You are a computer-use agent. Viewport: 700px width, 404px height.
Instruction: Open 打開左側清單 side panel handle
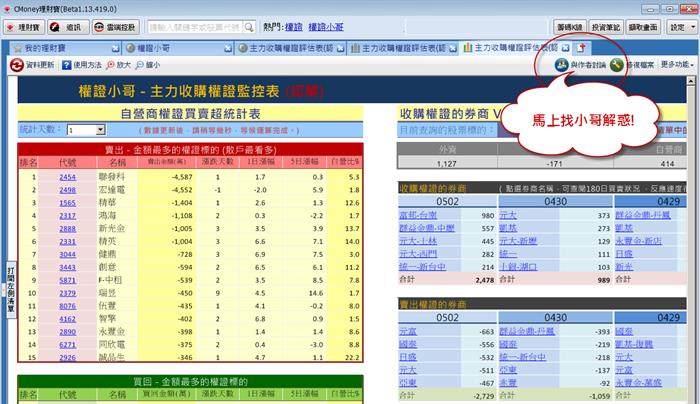coord(11,290)
